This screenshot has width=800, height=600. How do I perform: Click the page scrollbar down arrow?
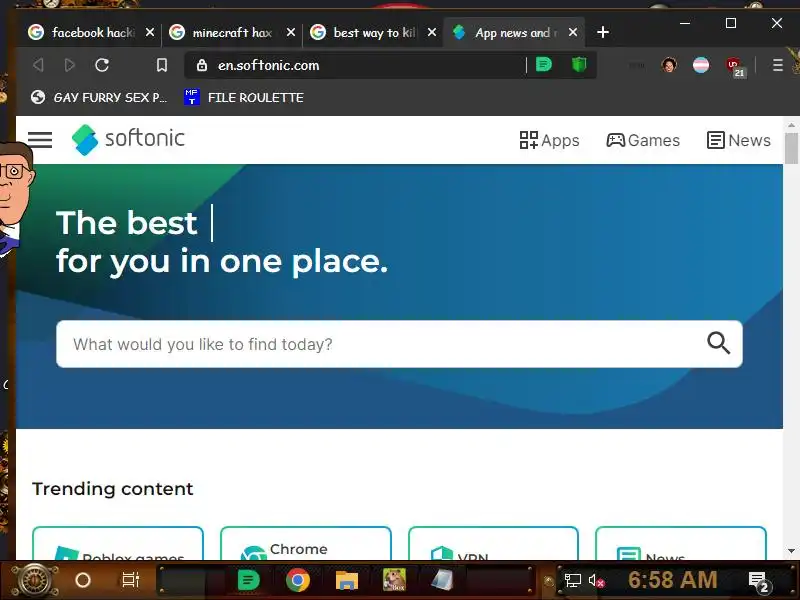(791, 552)
